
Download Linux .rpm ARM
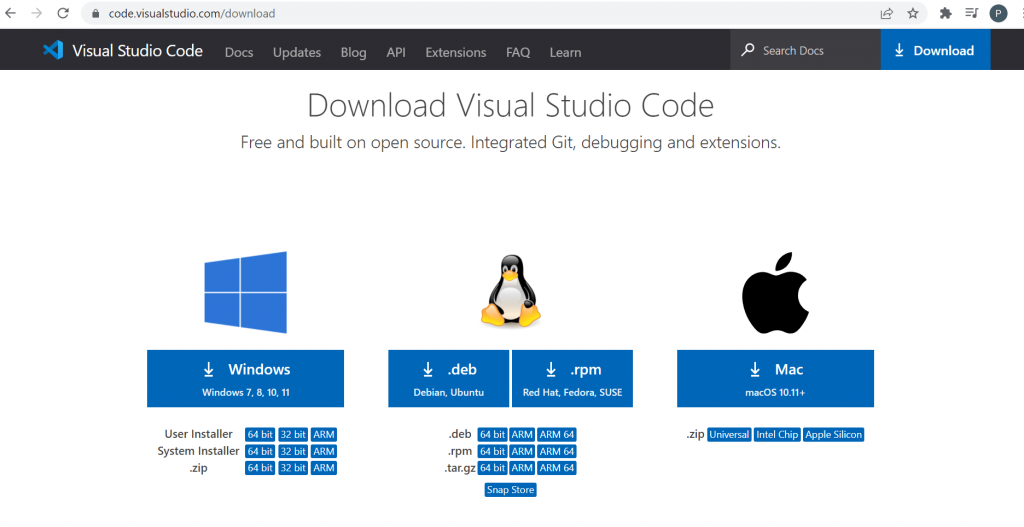(522, 451)
